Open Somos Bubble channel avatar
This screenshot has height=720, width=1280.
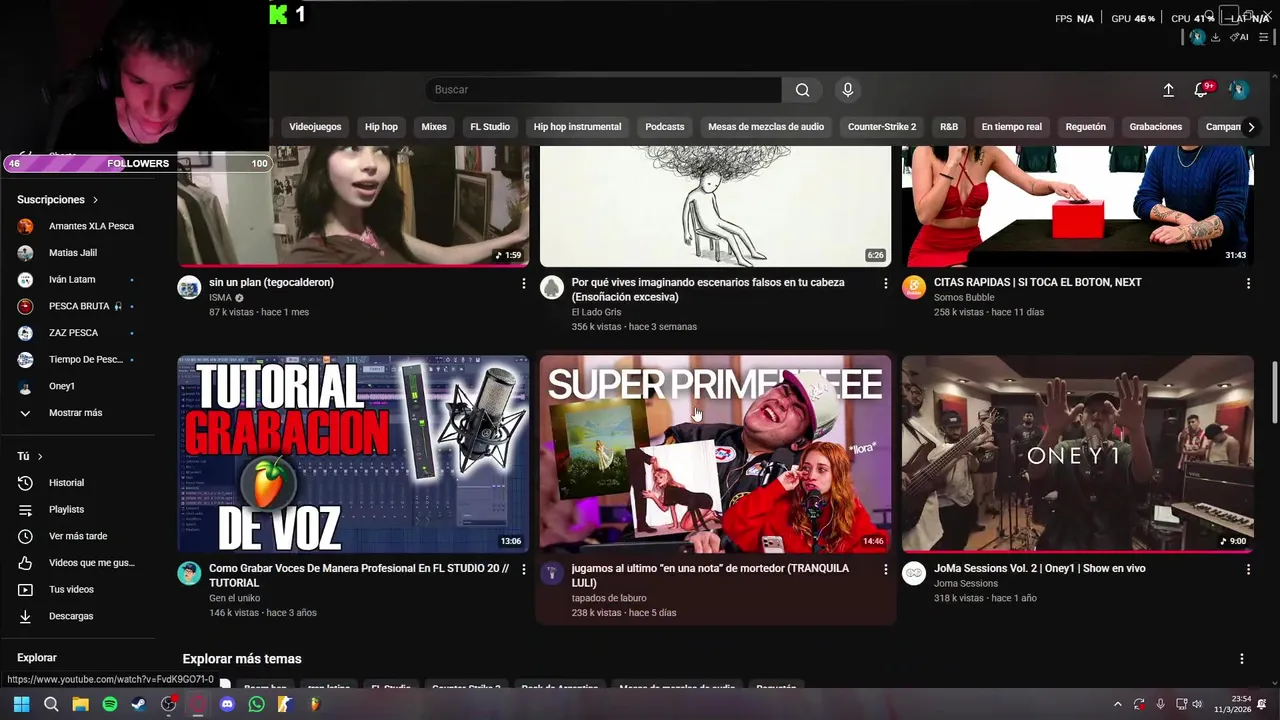click(x=914, y=288)
